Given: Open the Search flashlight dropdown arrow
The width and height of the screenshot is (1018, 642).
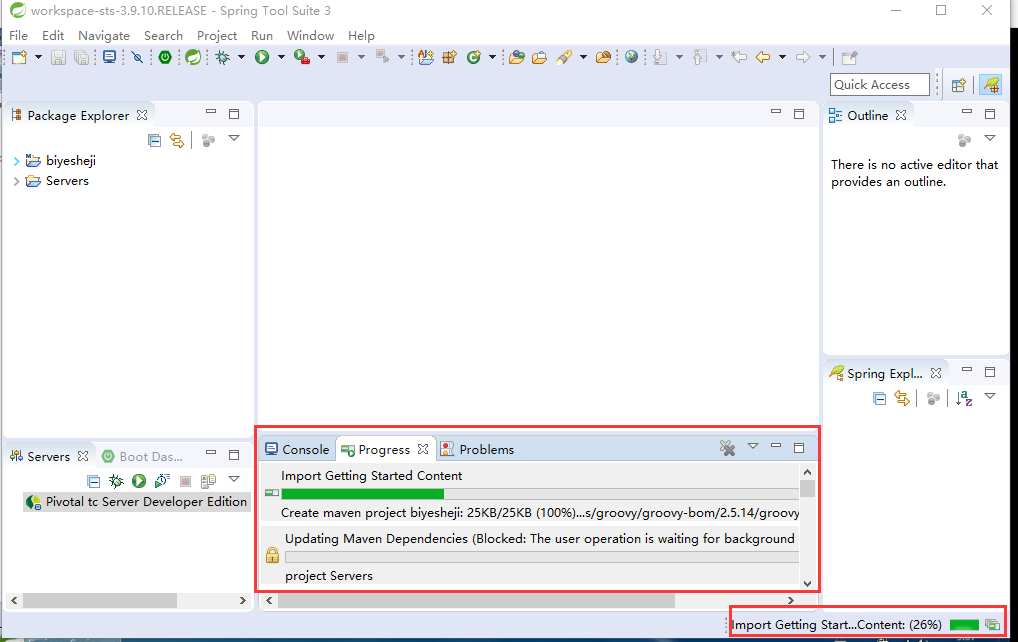Looking at the screenshot, I should (583, 57).
